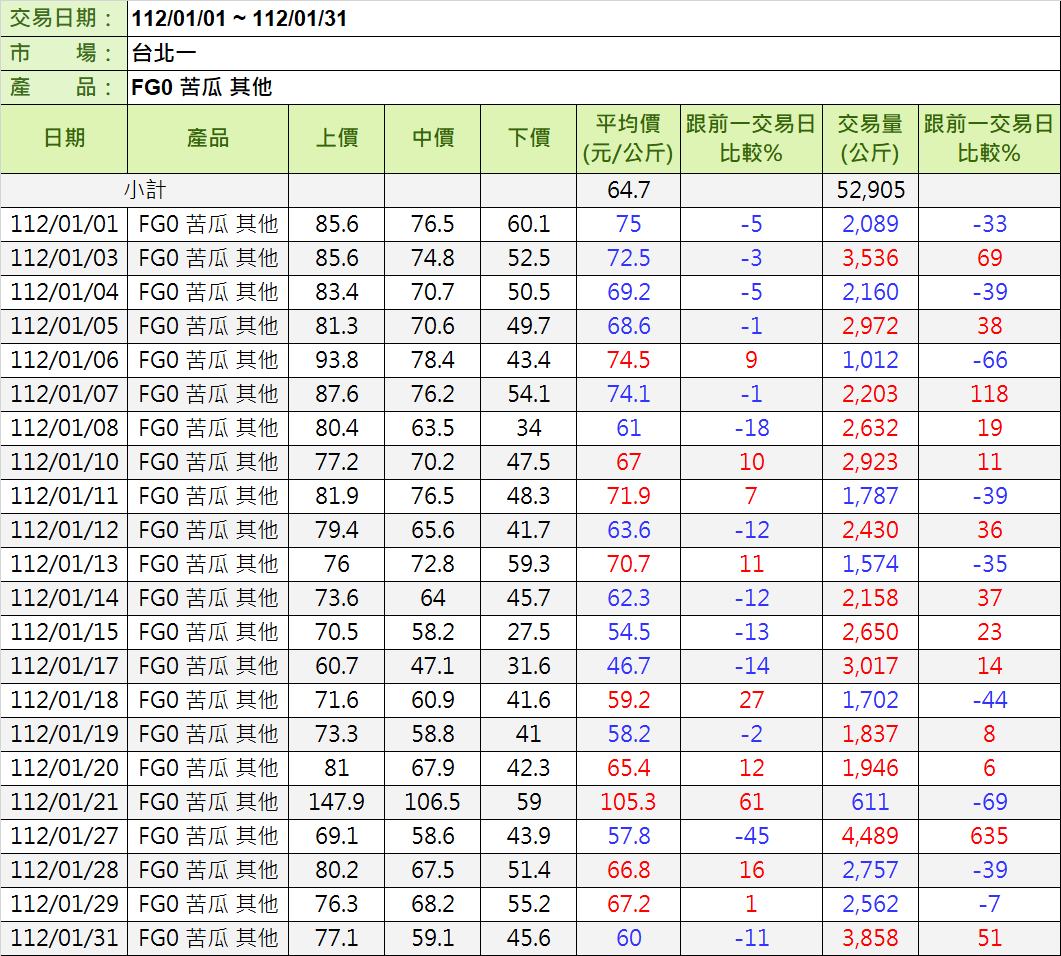Click the 下價 column header
This screenshot has height=956, width=1061.
point(529,138)
